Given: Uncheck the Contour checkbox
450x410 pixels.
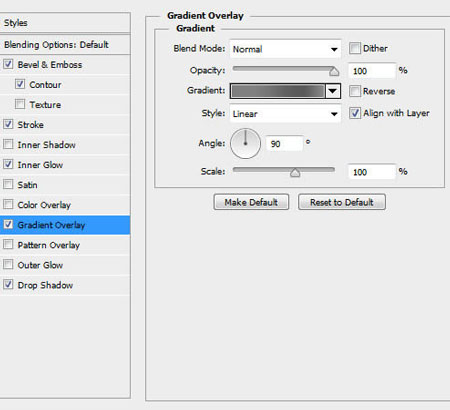Looking at the screenshot, I should click(x=20, y=84).
